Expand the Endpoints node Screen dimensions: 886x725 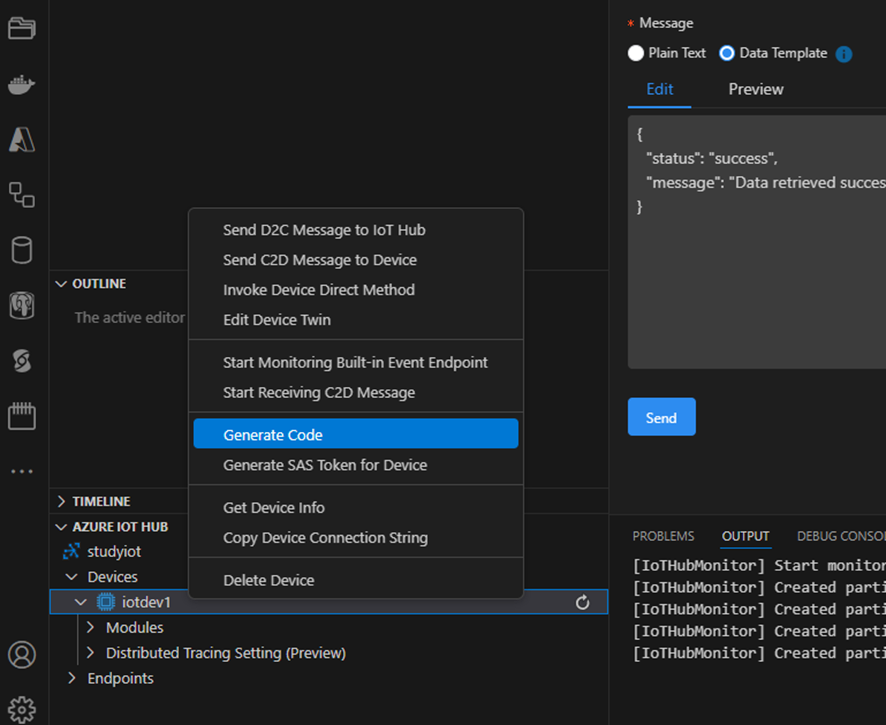(x=72, y=678)
